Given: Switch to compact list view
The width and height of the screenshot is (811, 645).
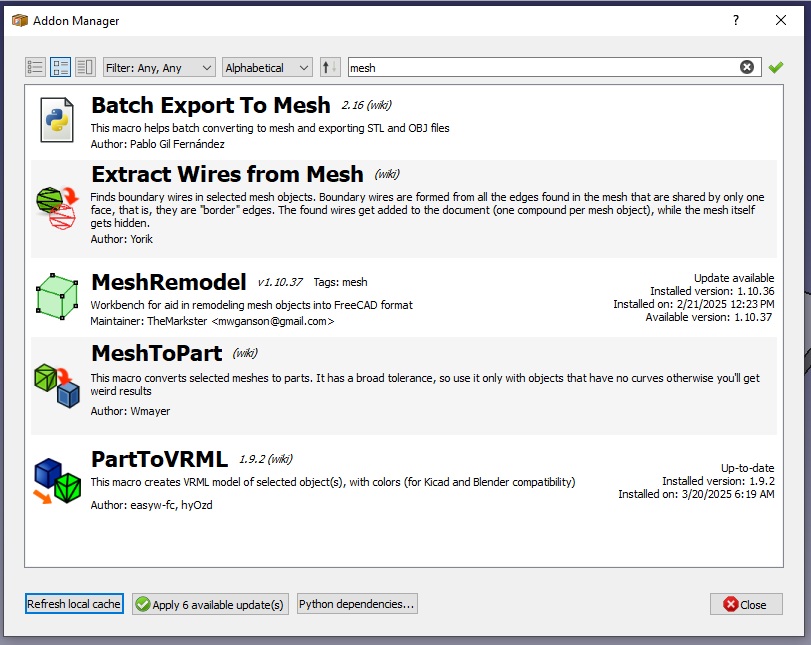Looking at the screenshot, I should coord(35,67).
